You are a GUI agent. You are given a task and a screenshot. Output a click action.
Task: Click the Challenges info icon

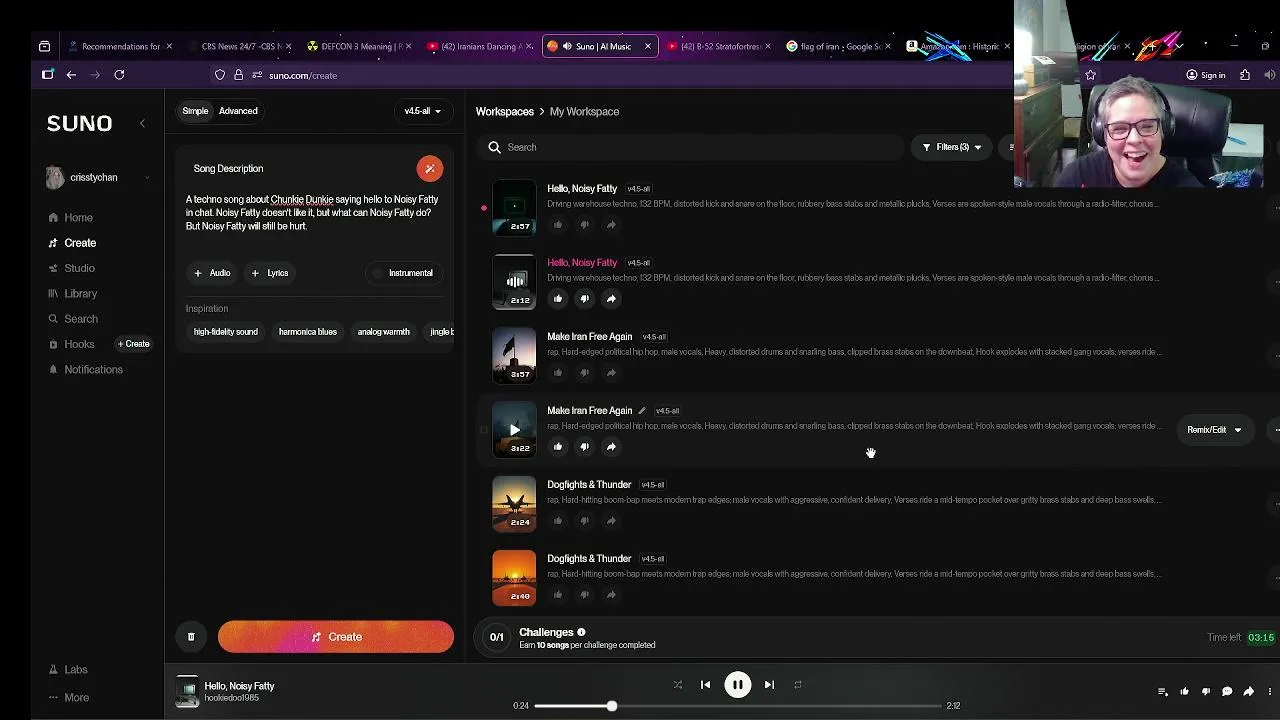pyautogui.click(x=581, y=632)
